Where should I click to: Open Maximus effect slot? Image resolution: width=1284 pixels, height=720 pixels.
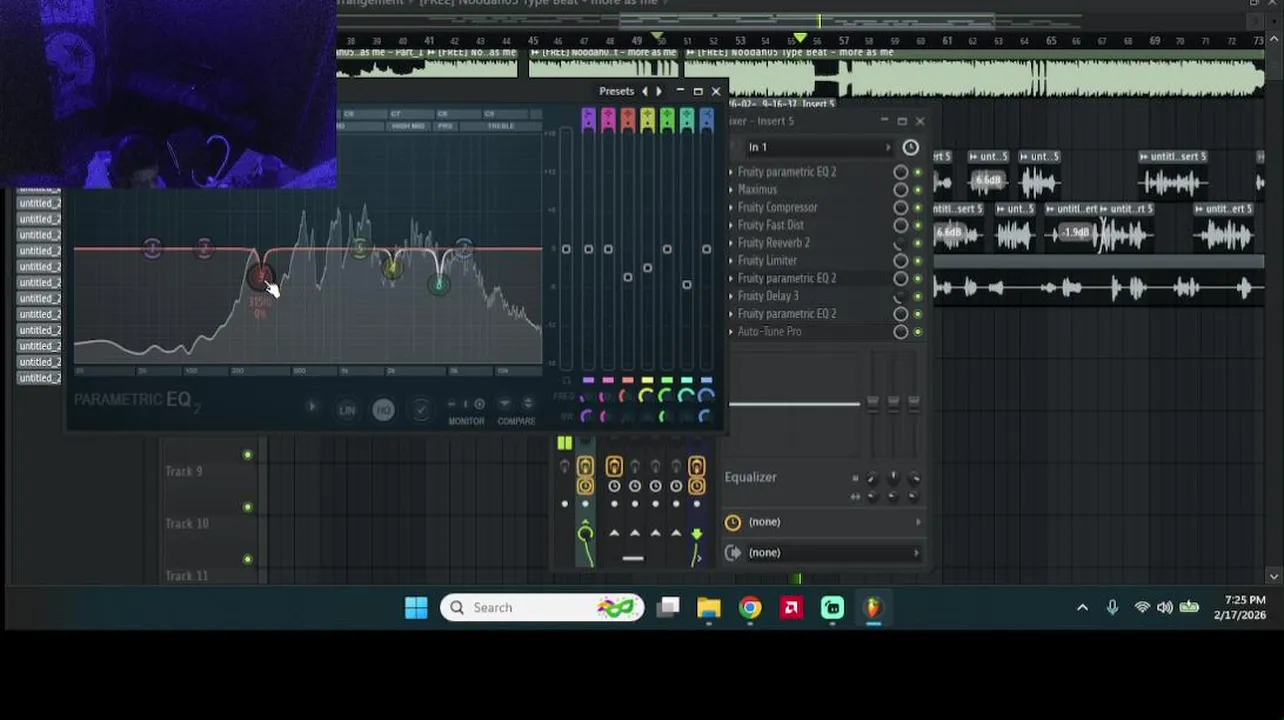tap(757, 190)
